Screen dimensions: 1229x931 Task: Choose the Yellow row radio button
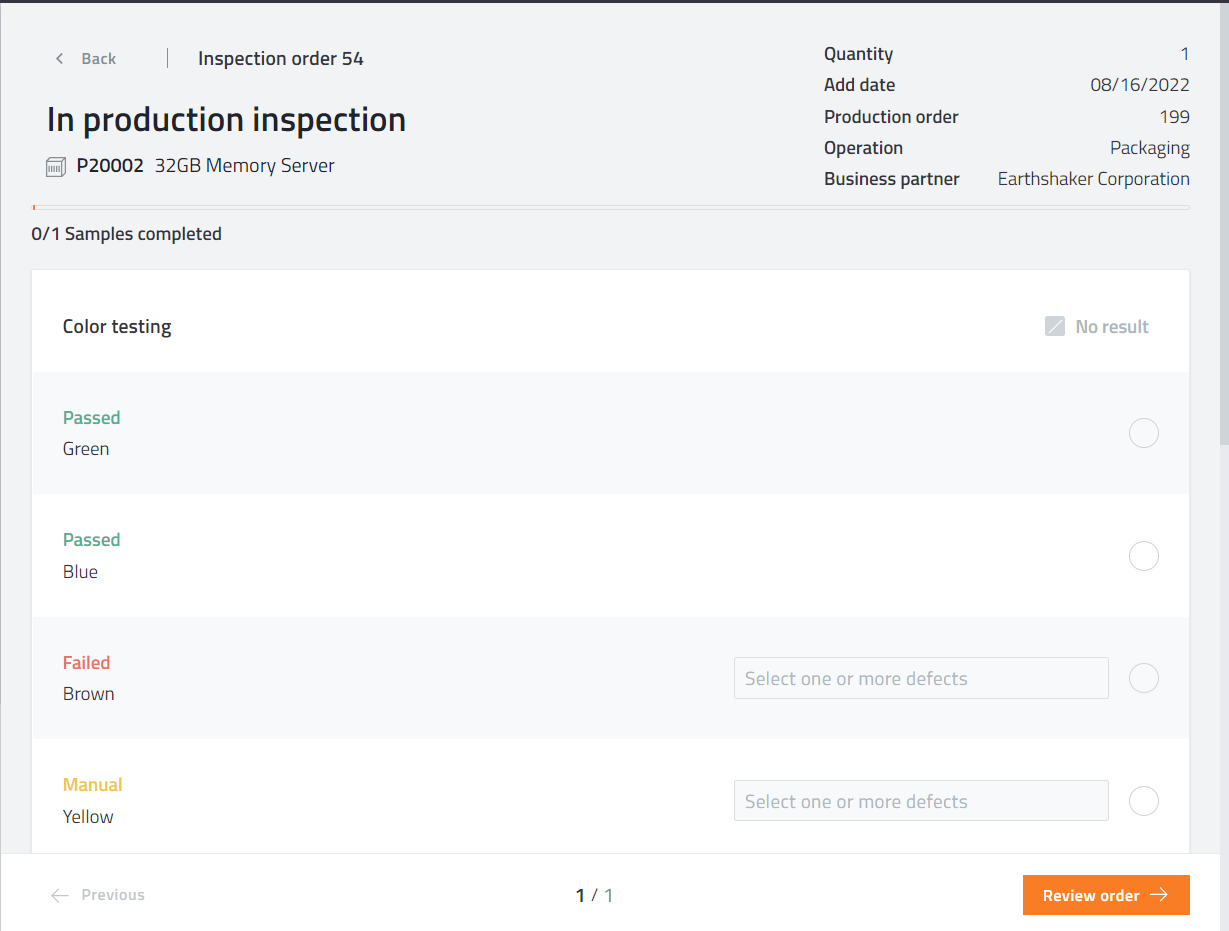click(x=1143, y=801)
